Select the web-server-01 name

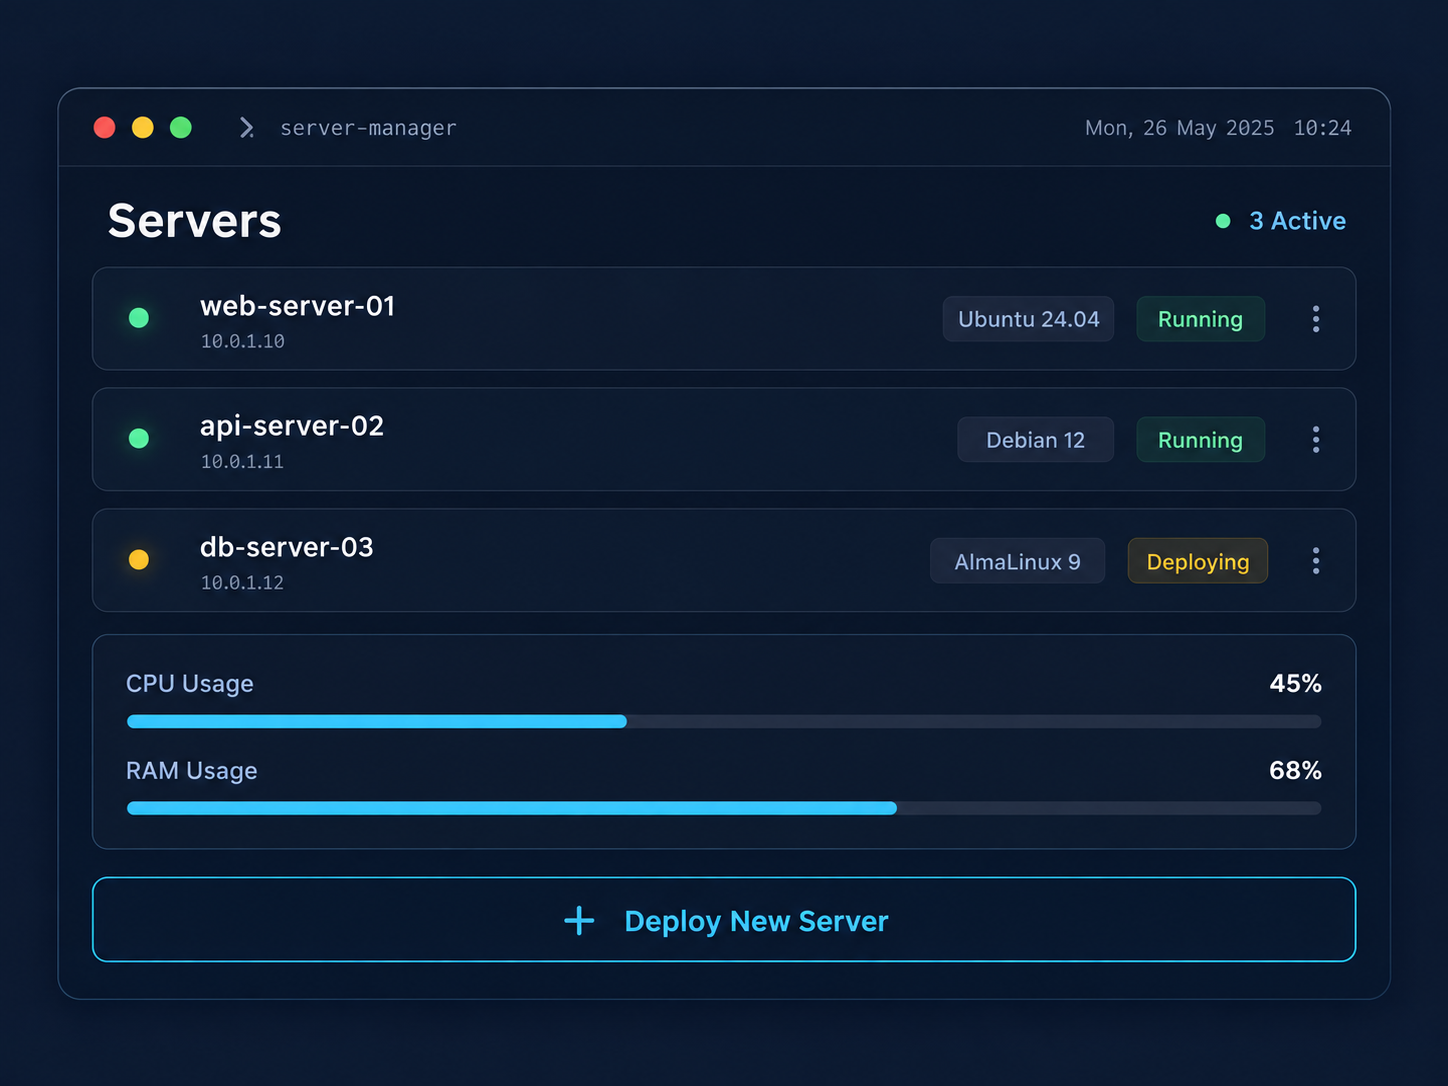click(297, 306)
